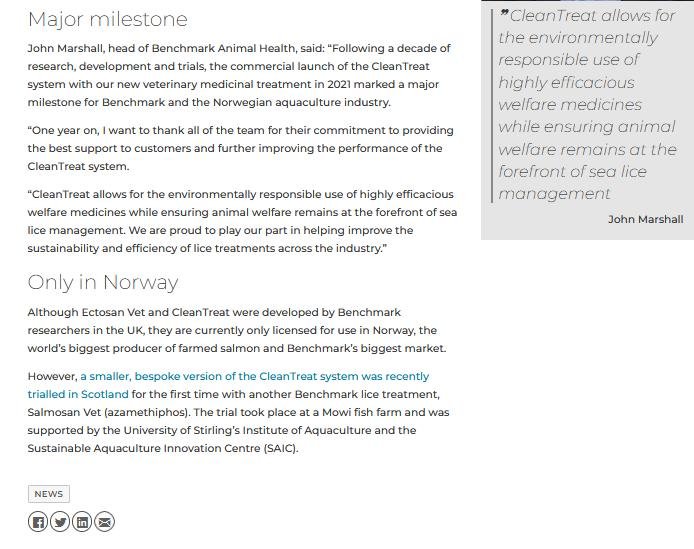Image resolution: width=694 pixels, height=549 pixels.
Task: Click the John Marshall attribution under the pull quote
Action: [x=645, y=219]
